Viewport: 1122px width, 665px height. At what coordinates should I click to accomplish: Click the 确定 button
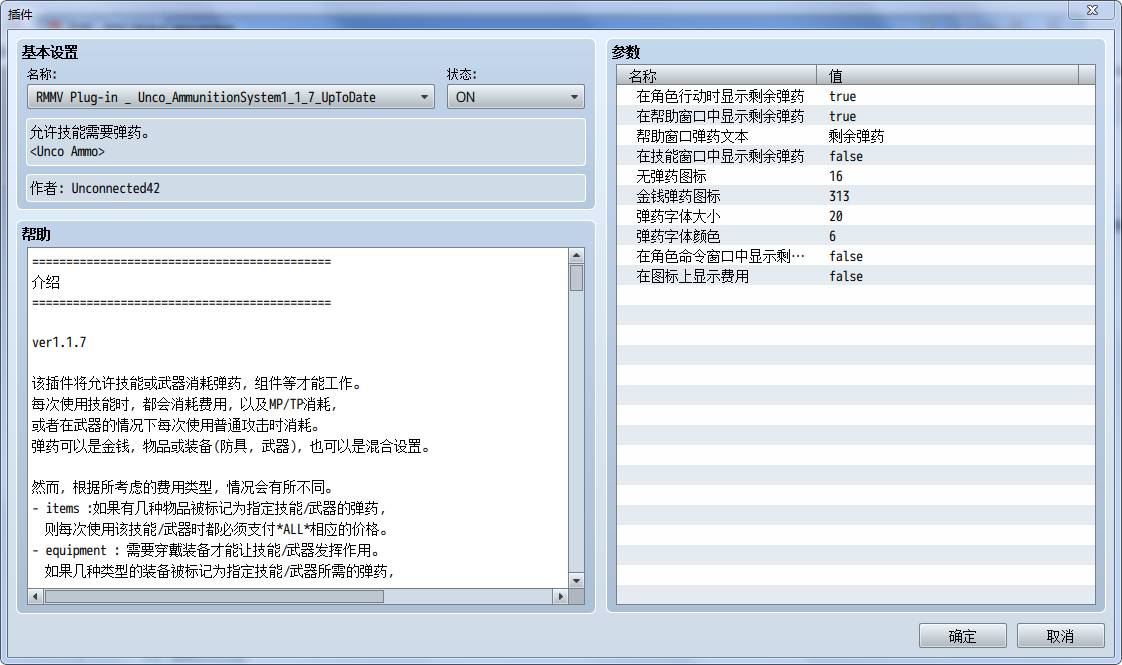(x=962, y=636)
